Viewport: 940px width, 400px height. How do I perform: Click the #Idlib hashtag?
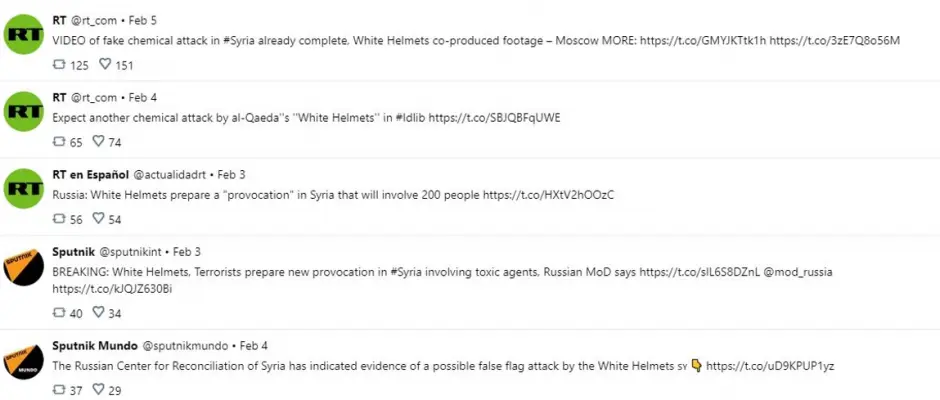[409, 118]
